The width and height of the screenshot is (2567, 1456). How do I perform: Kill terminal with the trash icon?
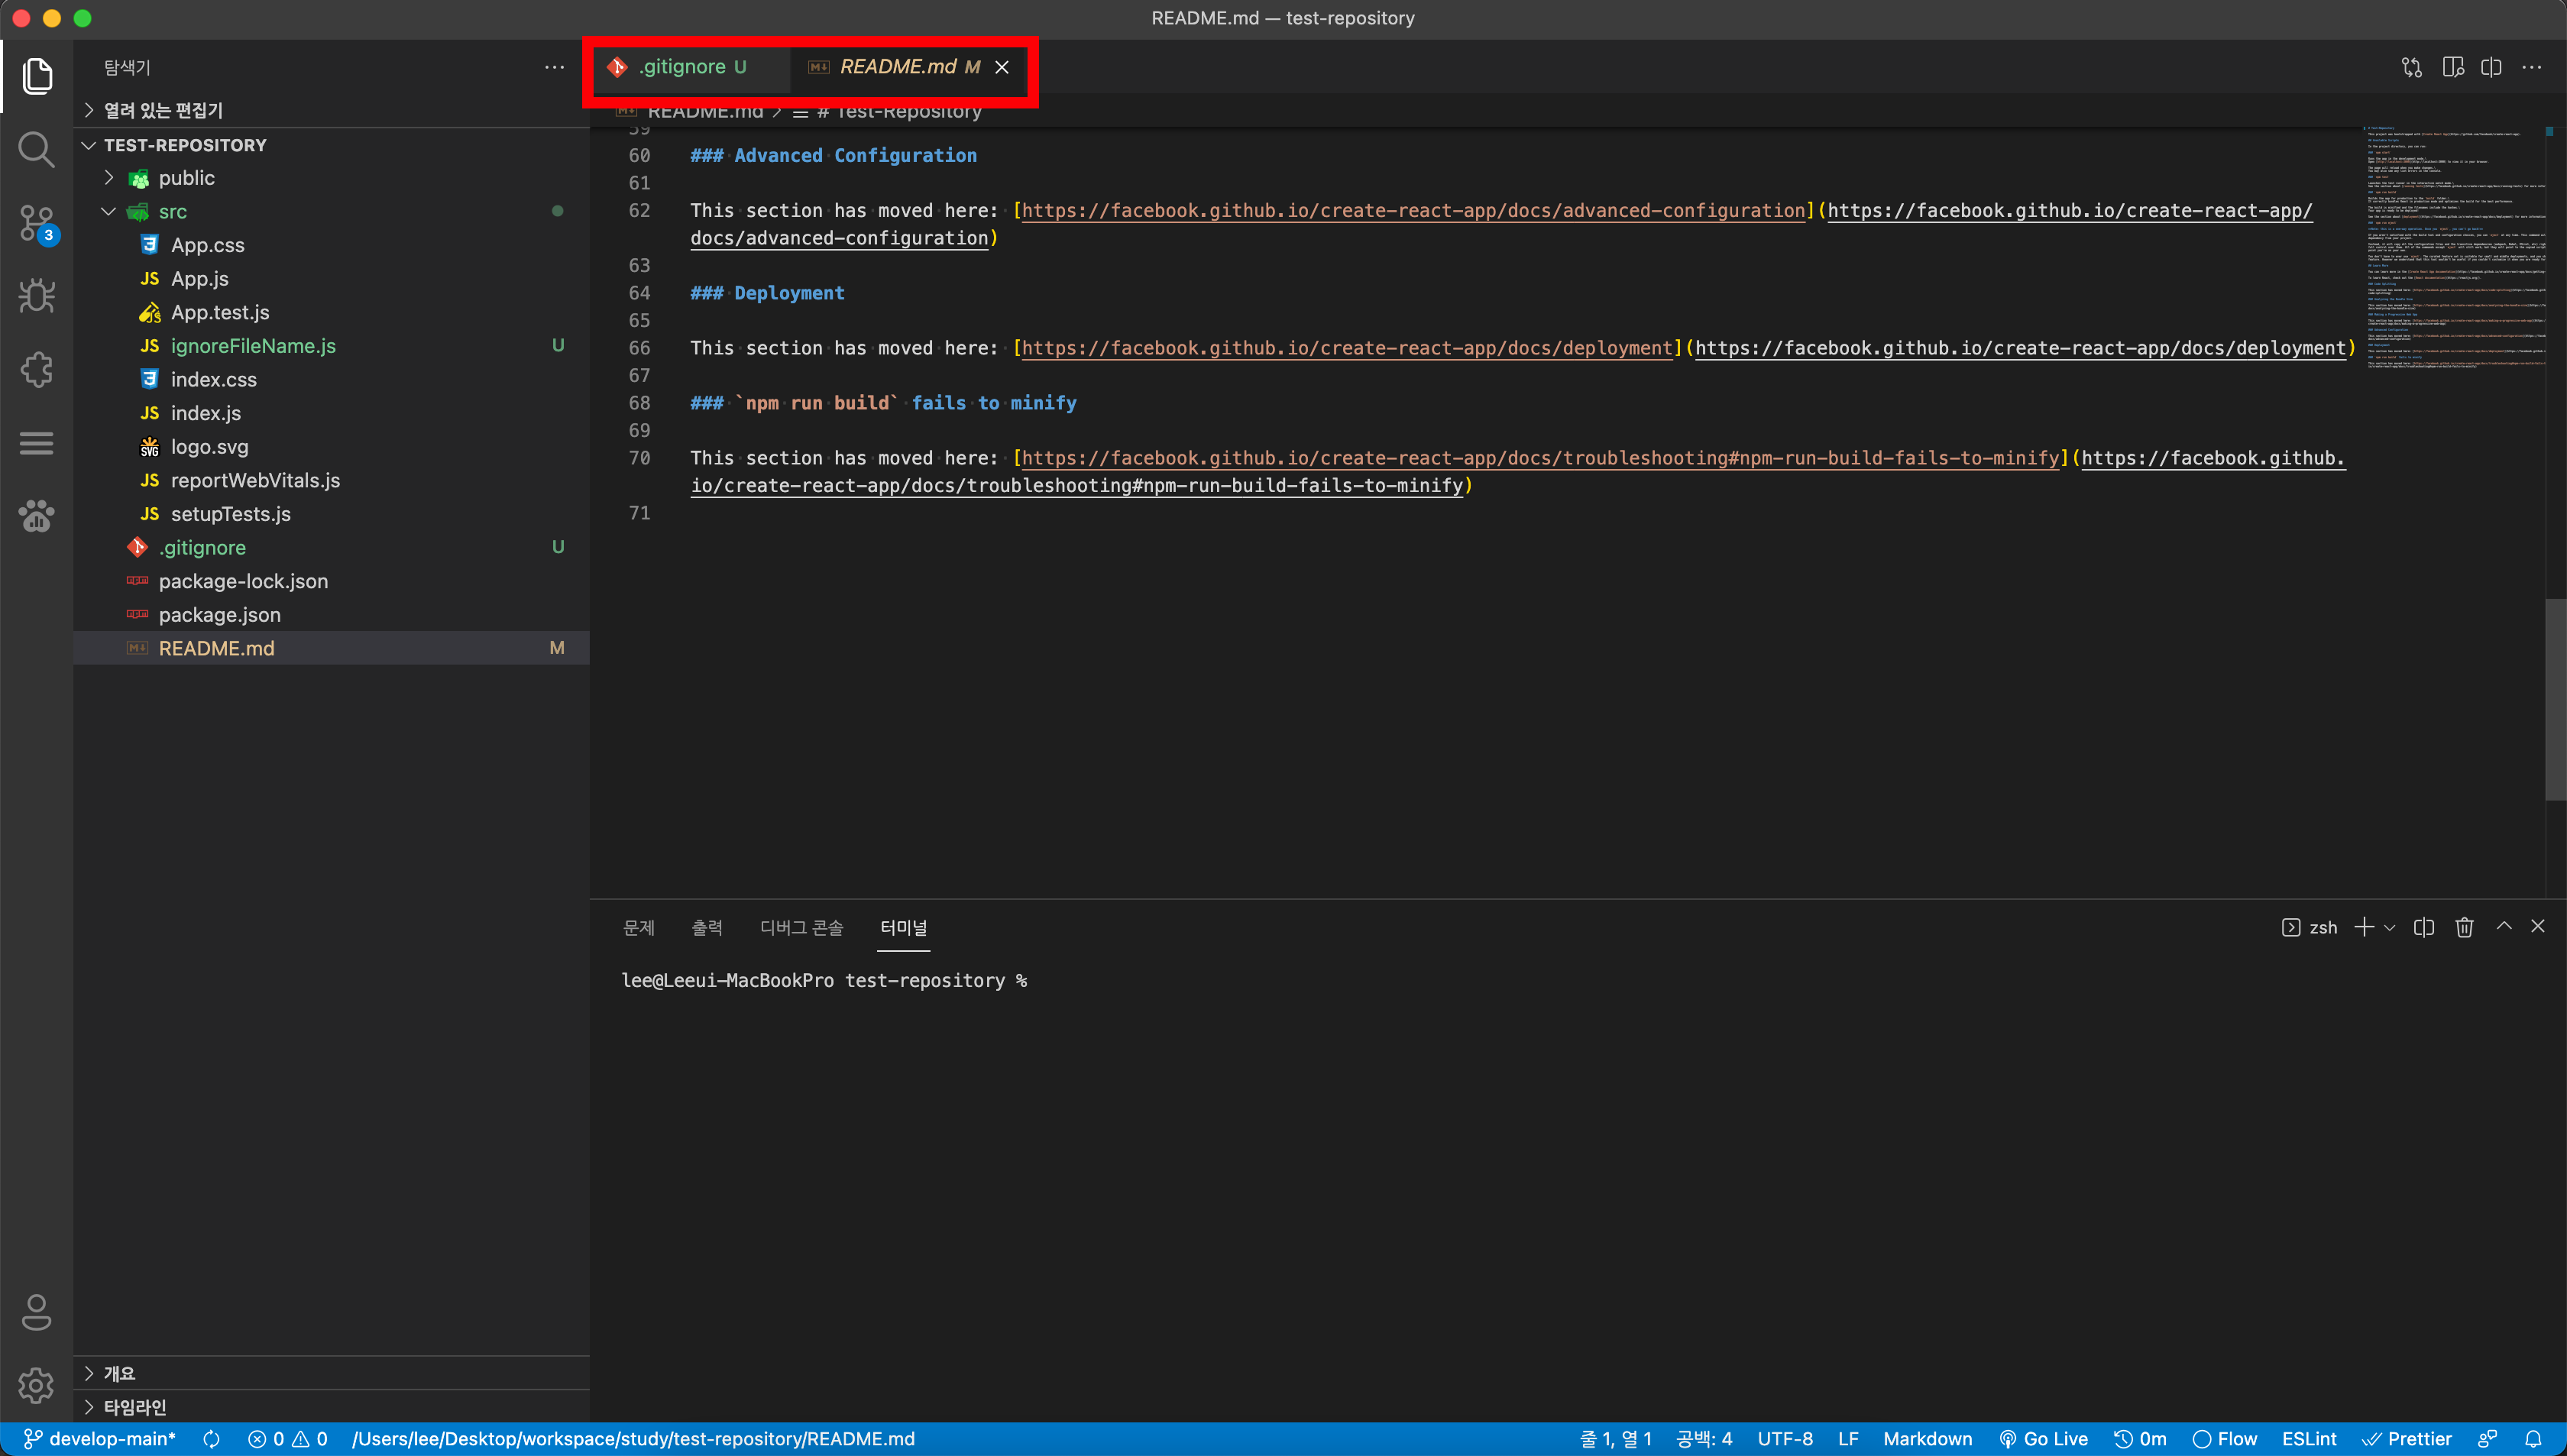point(2464,927)
